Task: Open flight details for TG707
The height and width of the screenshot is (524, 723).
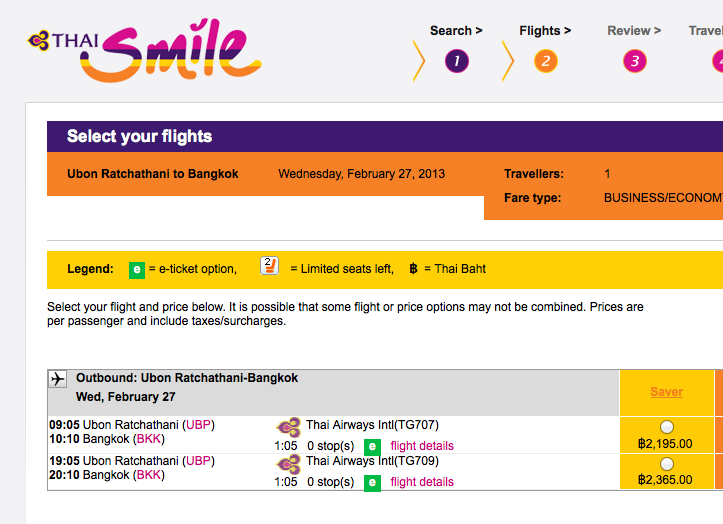Action: [x=422, y=446]
